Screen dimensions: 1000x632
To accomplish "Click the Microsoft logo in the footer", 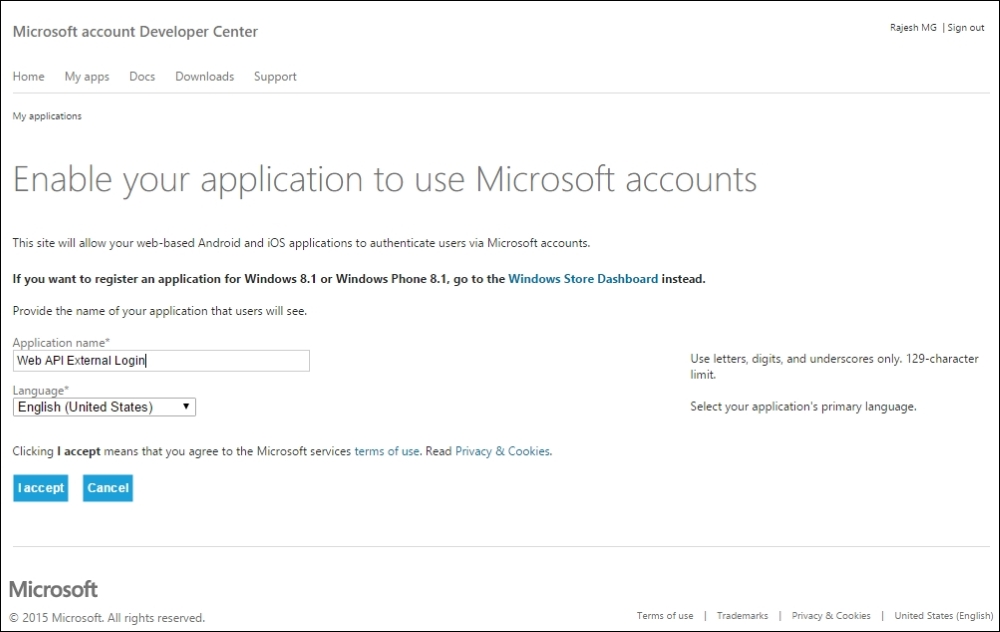I will coord(54,589).
